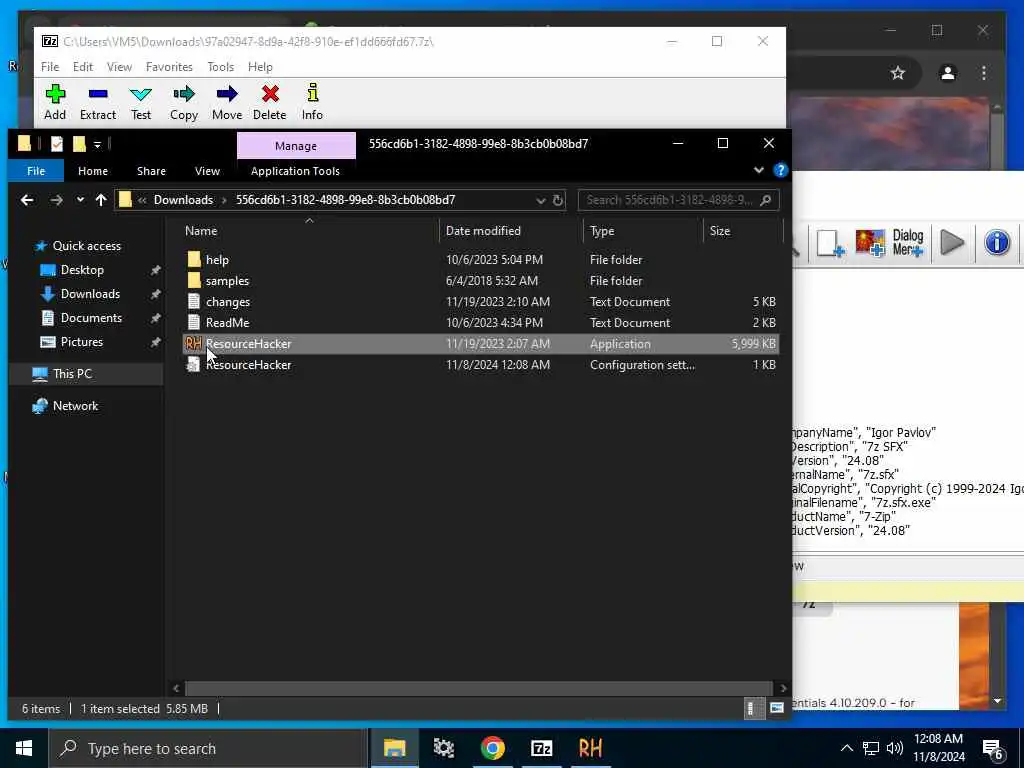The height and width of the screenshot is (768, 1024).
Task: Click the taskbar search box
Action: coord(208,748)
